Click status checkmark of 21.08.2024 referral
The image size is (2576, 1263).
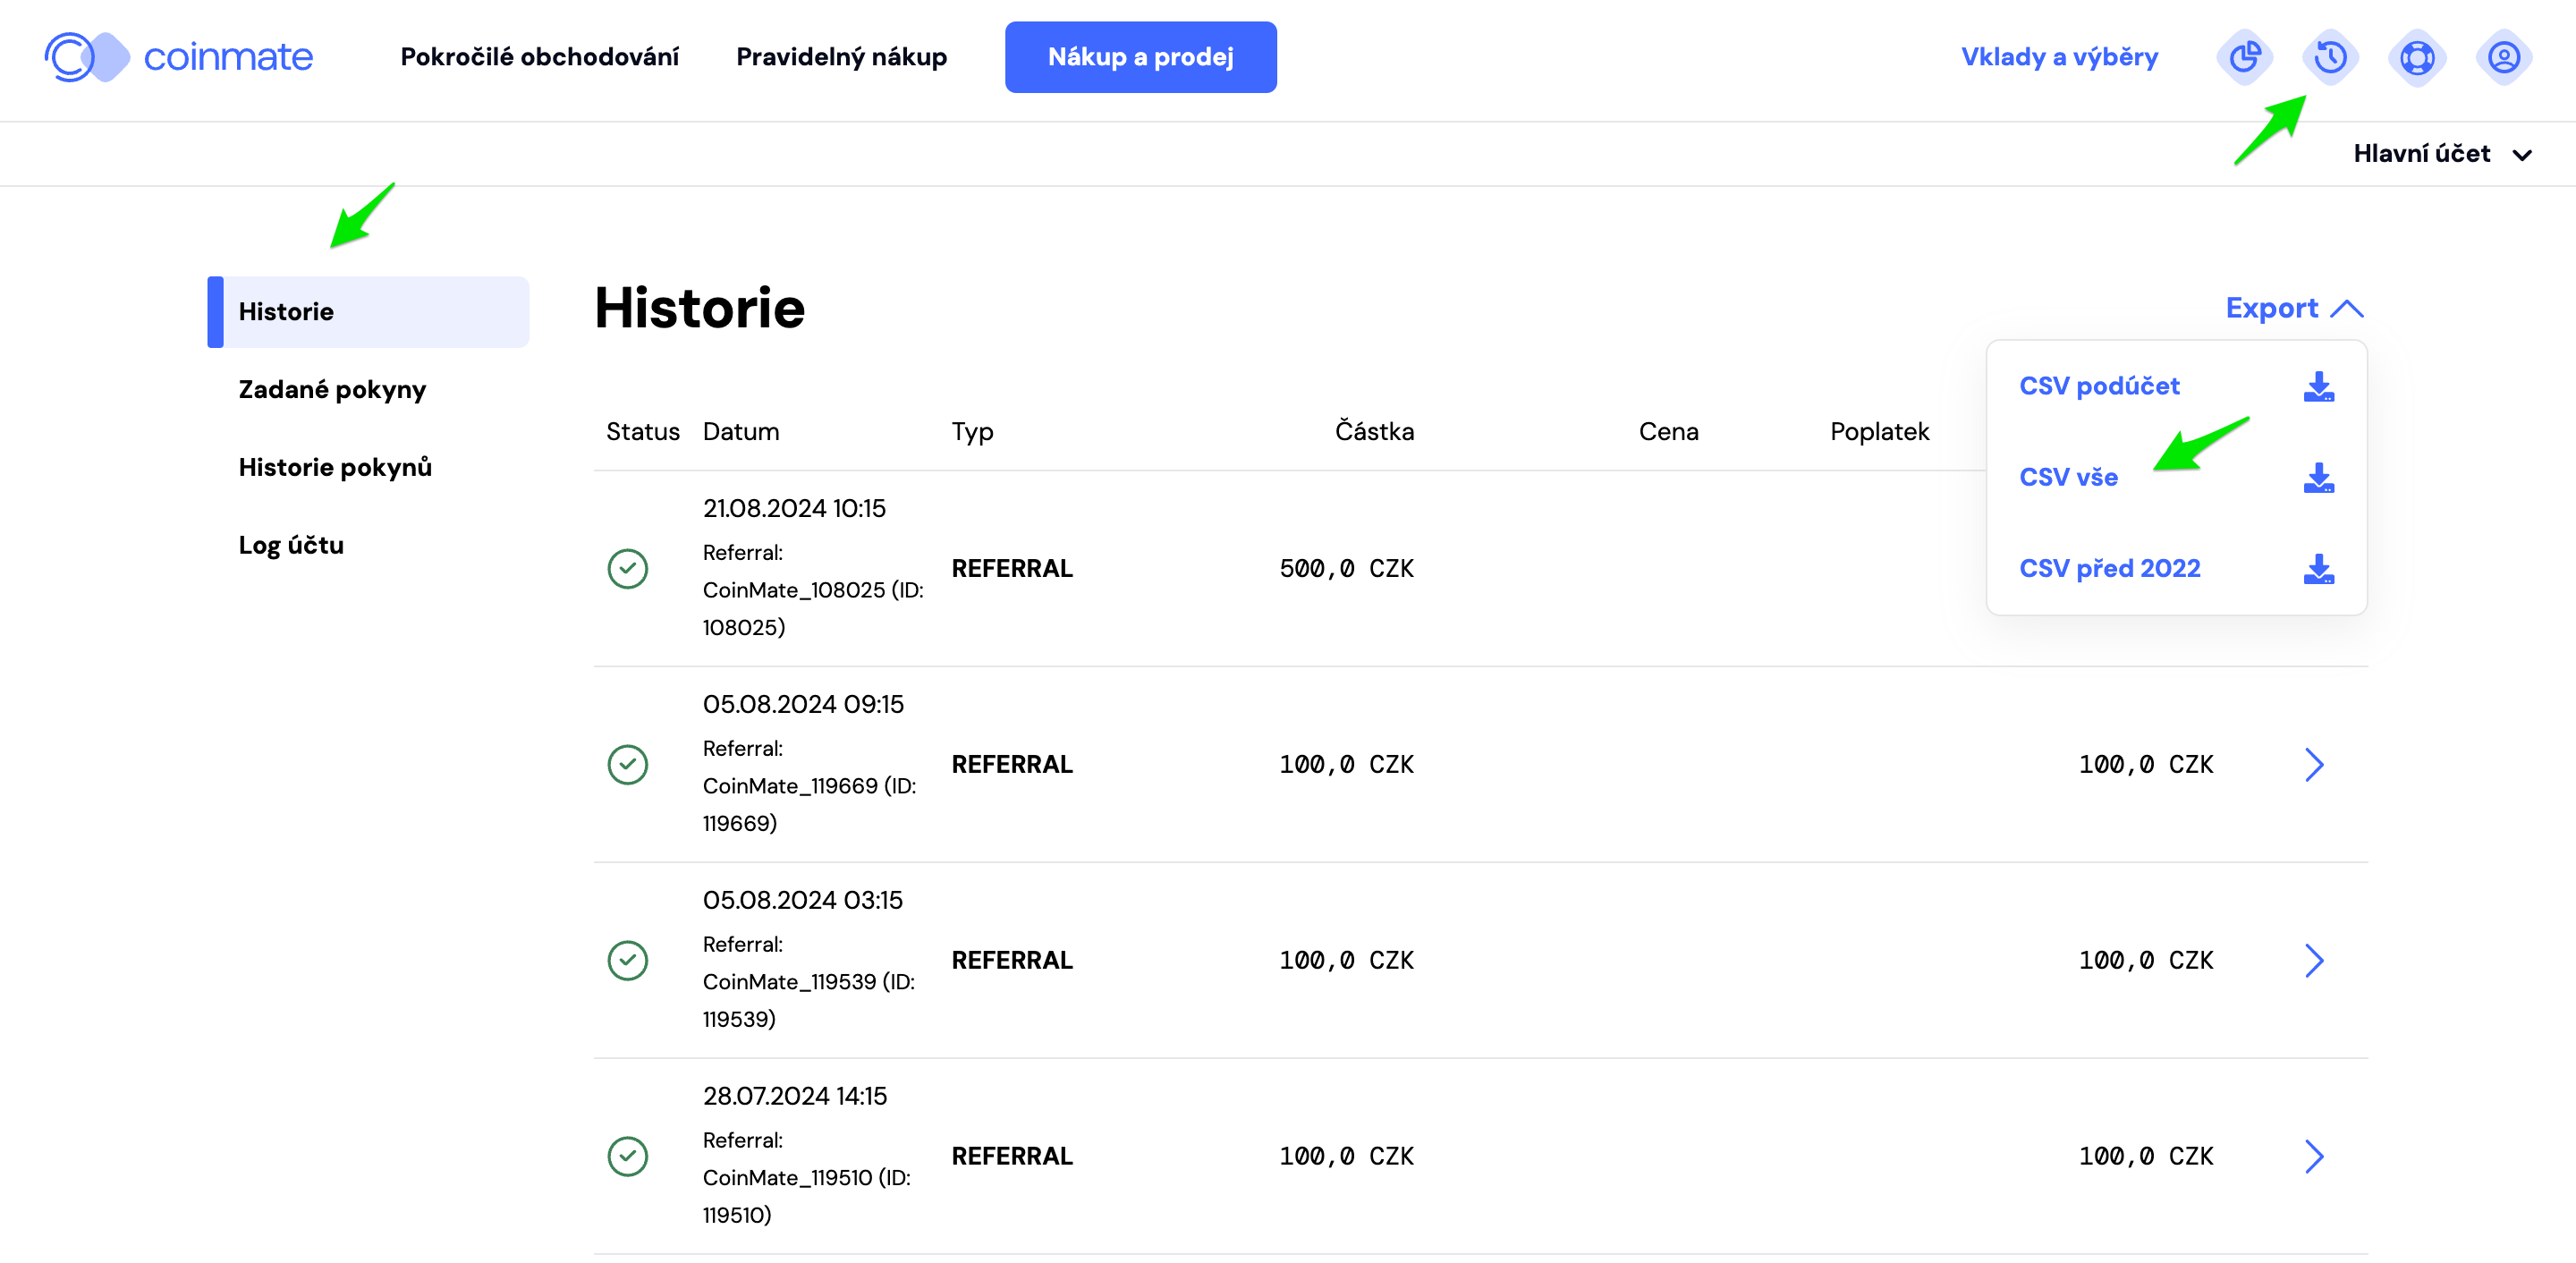pos(628,569)
